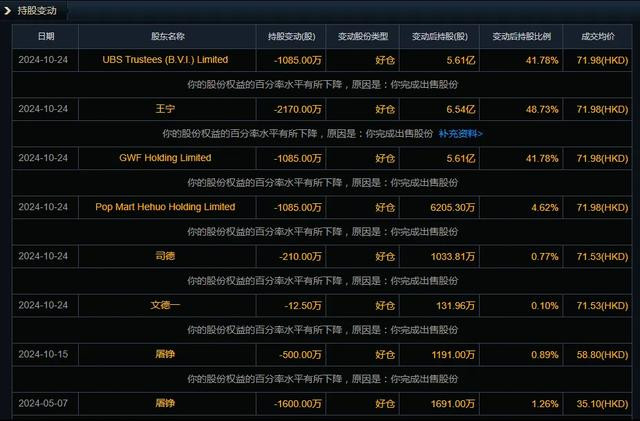Select -1085.00万 in GWF Holding row
This screenshot has height=421, width=640.
tap(298, 158)
